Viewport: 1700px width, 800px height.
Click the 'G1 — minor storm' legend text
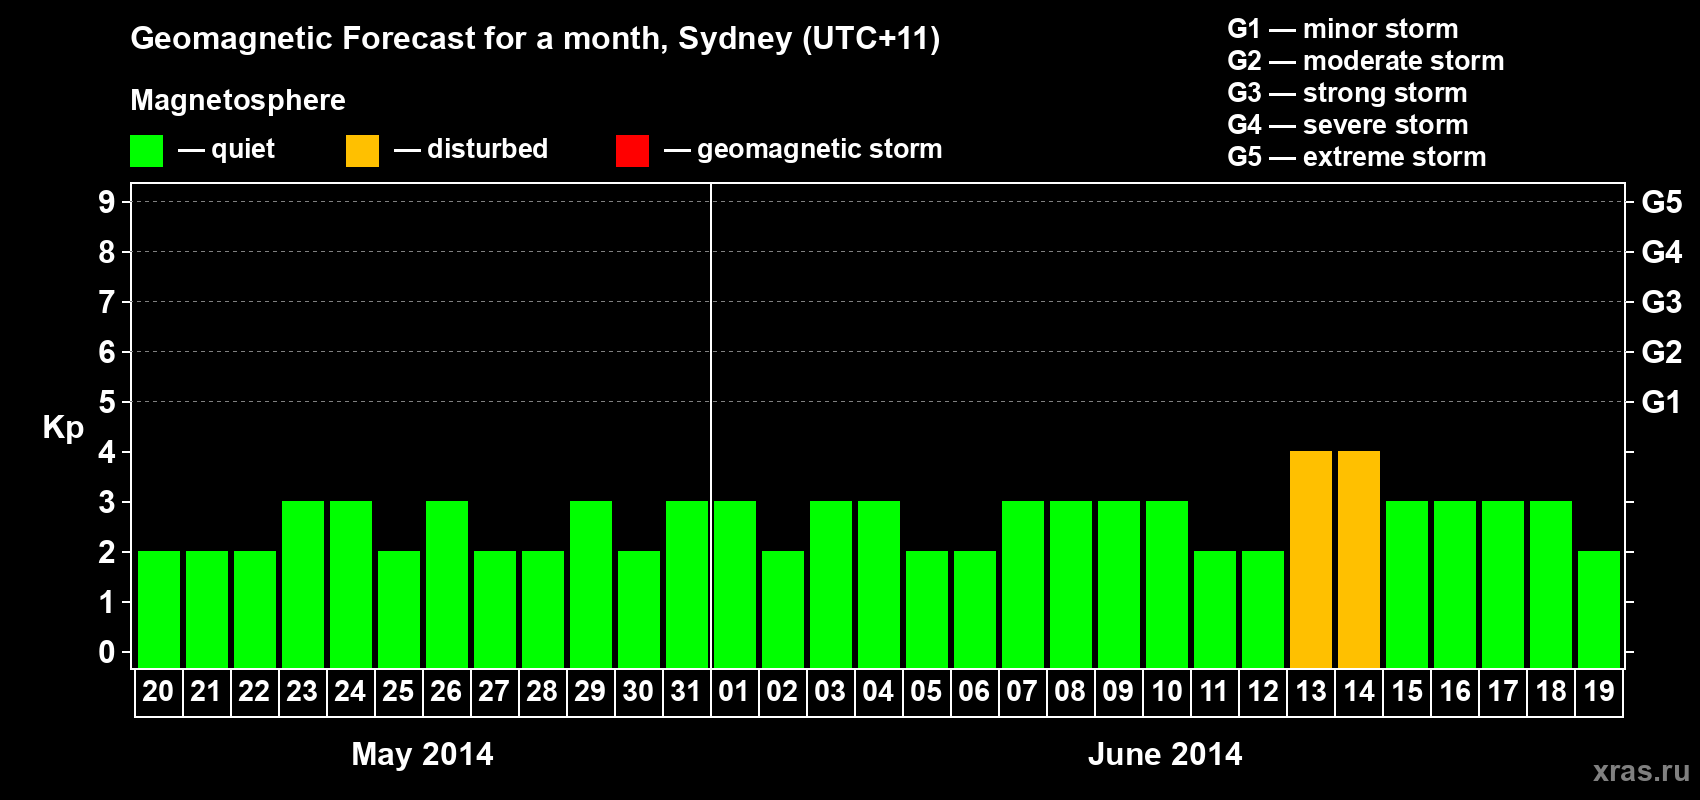pyautogui.click(x=1343, y=29)
